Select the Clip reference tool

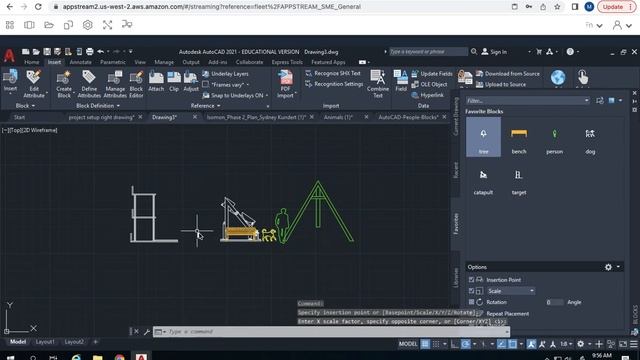[x=174, y=81]
